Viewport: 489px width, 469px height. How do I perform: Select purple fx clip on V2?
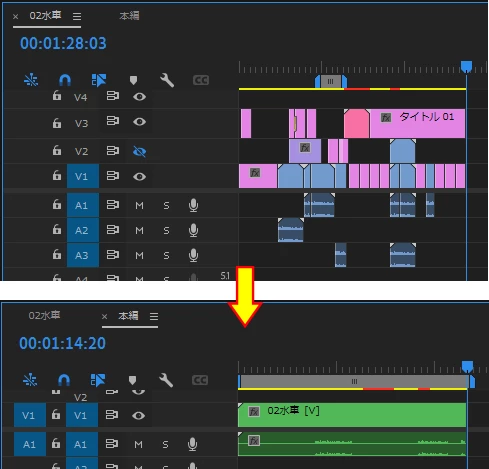(x=305, y=151)
